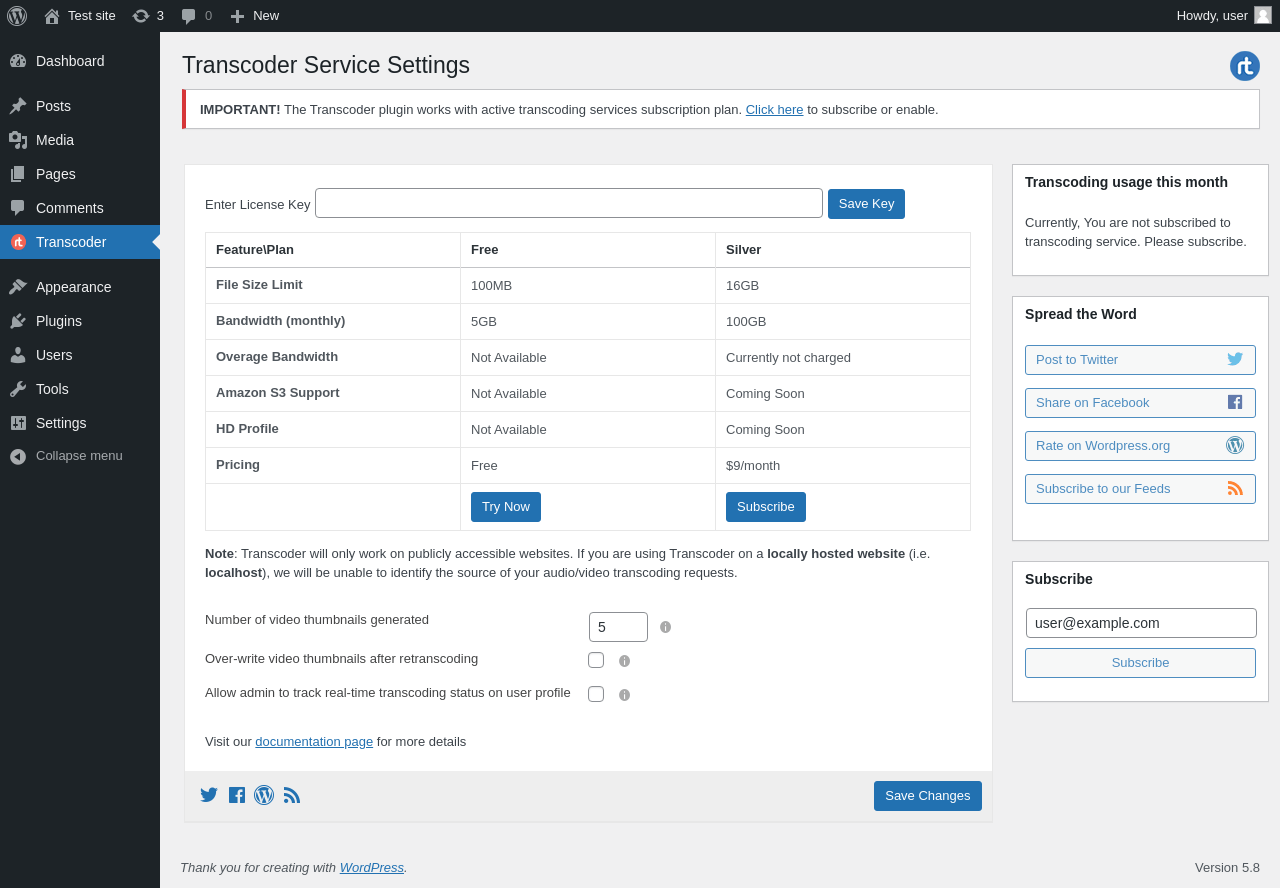Image resolution: width=1280 pixels, height=888 pixels.
Task: Click the Pages sidebar icon
Action: [x=18, y=174]
